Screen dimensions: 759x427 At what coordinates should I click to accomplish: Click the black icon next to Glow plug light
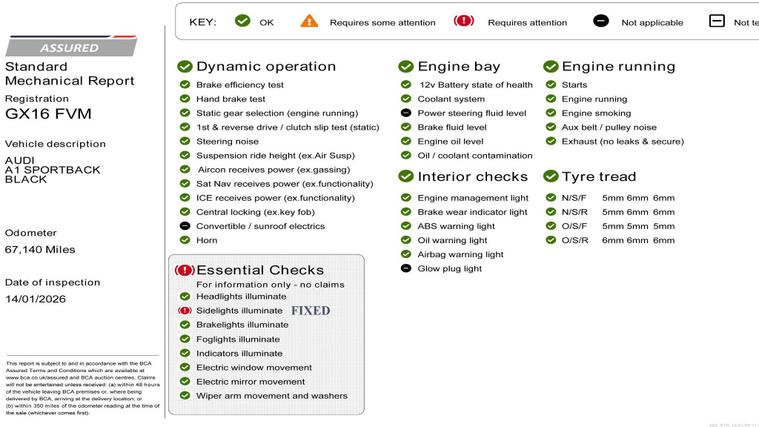[406, 269]
